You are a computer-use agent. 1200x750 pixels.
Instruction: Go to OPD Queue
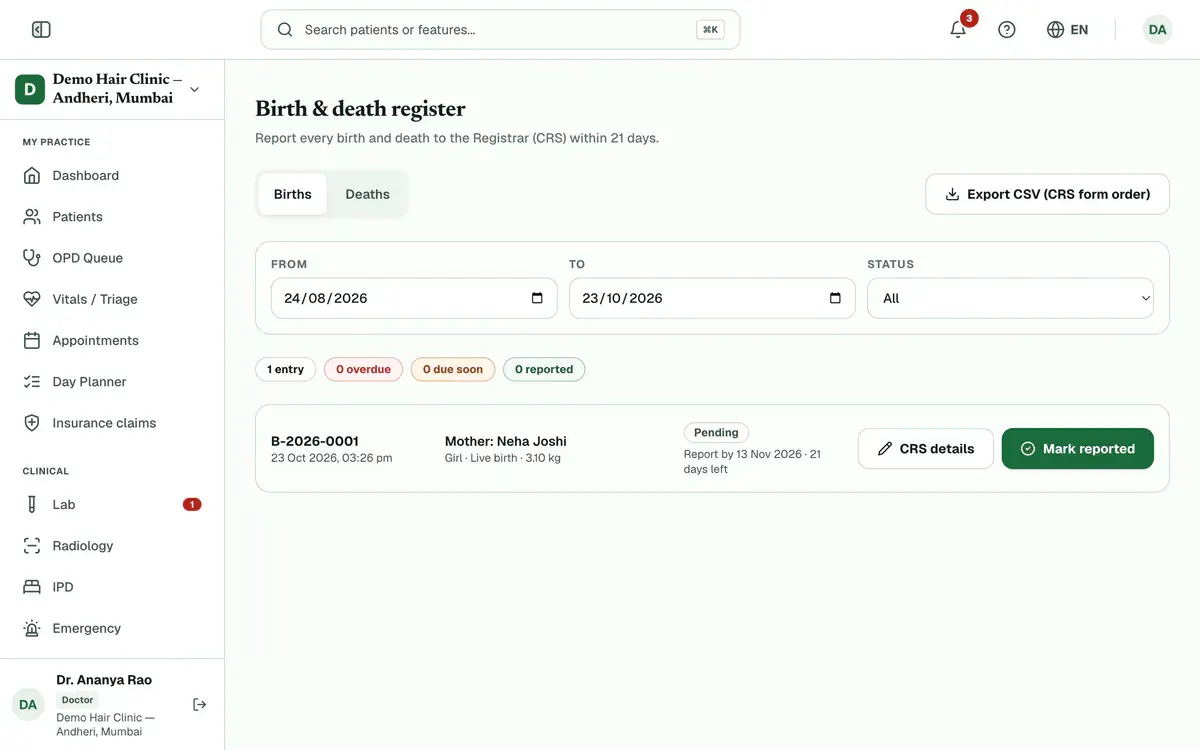[112, 258]
